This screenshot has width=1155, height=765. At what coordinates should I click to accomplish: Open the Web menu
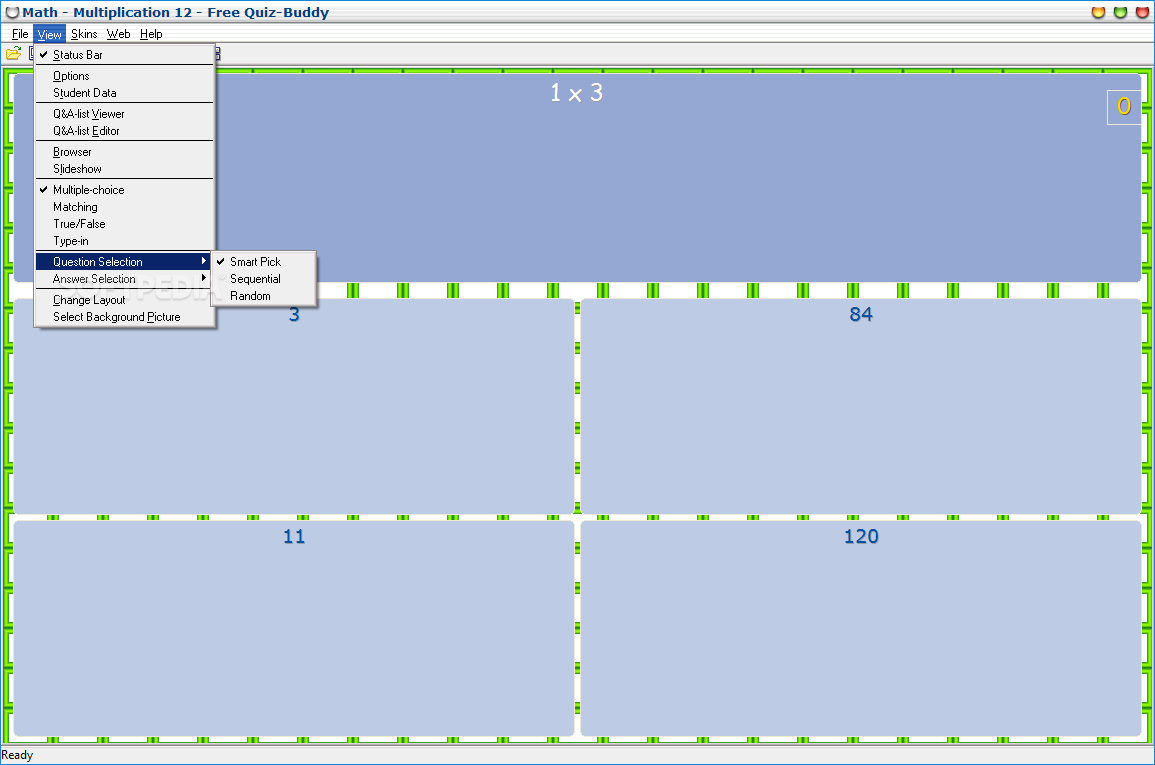tap(118, 34)
